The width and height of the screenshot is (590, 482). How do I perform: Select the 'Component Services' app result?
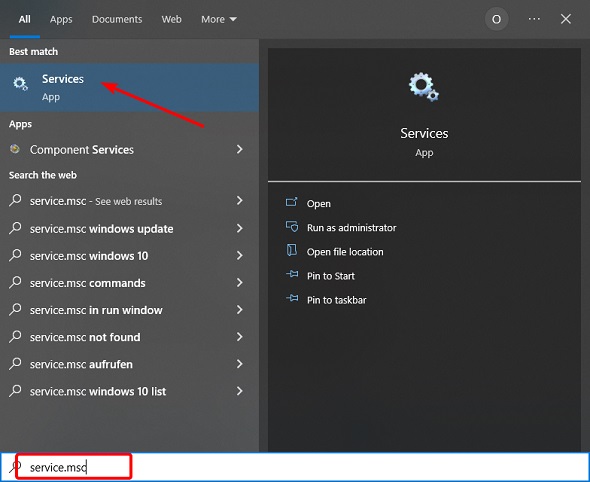[x=129, y=149]
